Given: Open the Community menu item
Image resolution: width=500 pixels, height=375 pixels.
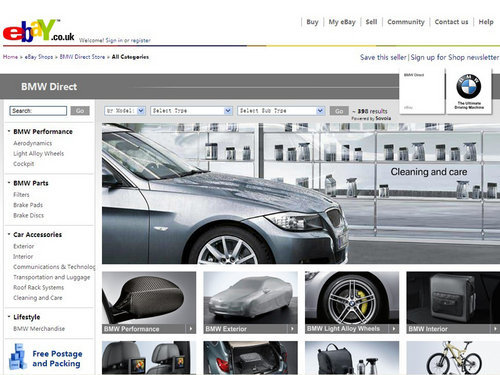Looking at the screenshot, I should click(406, 22).
